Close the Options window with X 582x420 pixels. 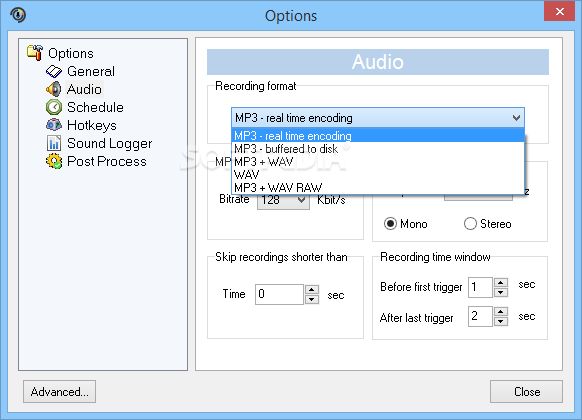[x=559, y=12]
